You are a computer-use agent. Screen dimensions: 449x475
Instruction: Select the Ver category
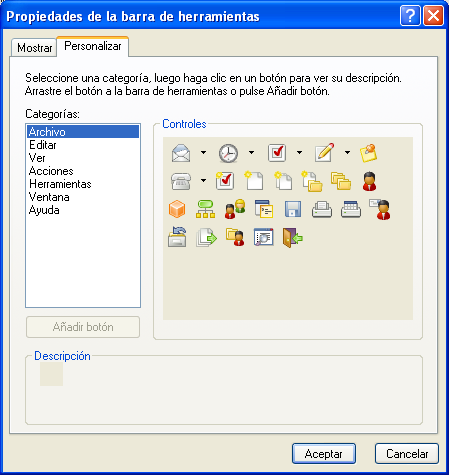[83, 158]
